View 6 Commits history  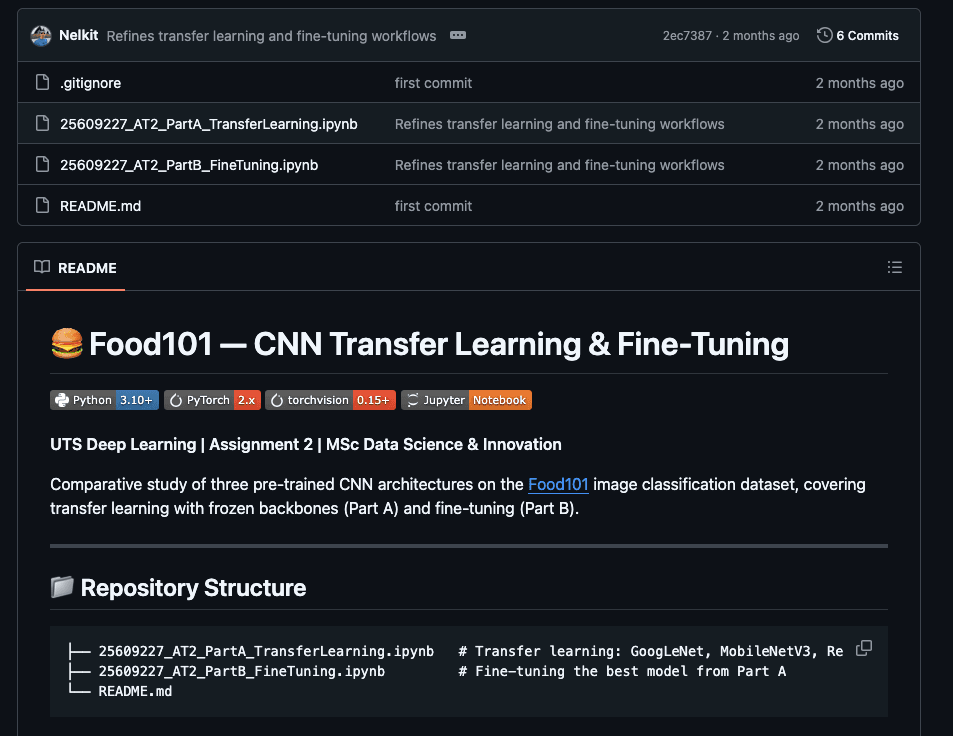[x=858, y=35]
